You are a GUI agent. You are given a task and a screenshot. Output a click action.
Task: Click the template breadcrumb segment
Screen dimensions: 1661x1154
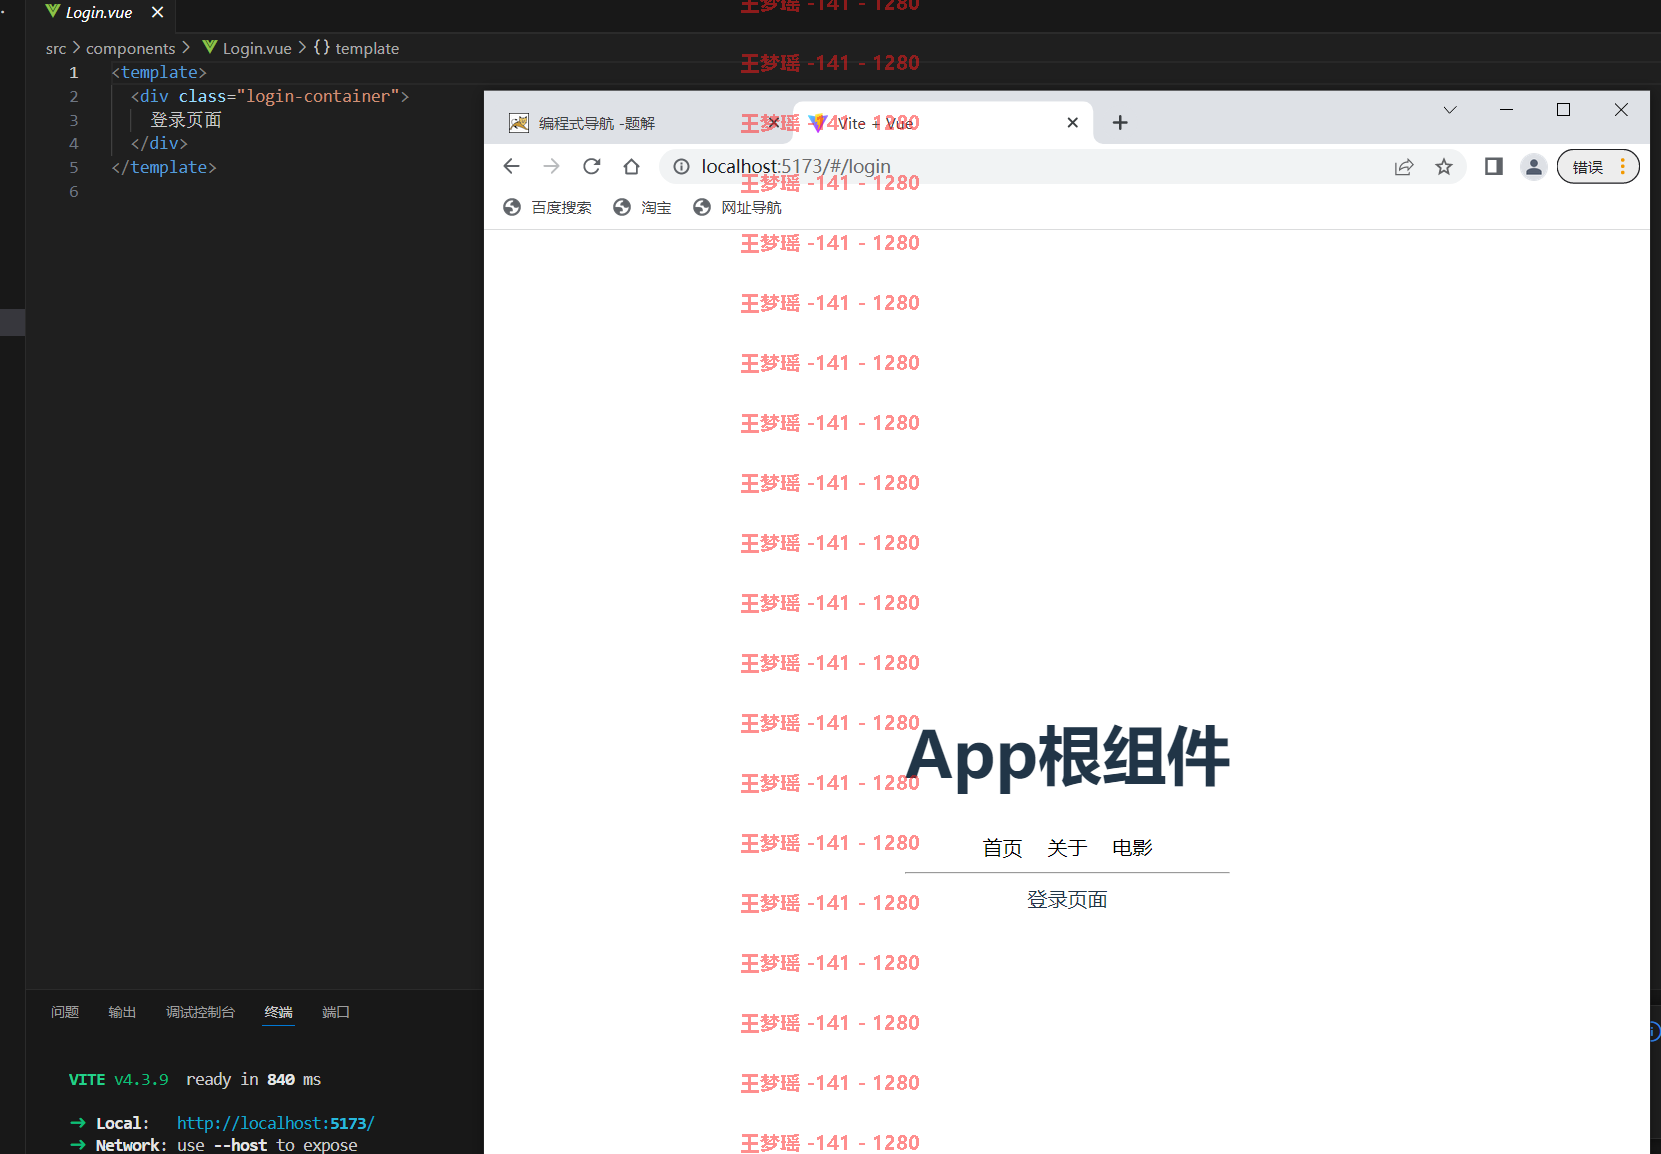(x=356, y=48)
